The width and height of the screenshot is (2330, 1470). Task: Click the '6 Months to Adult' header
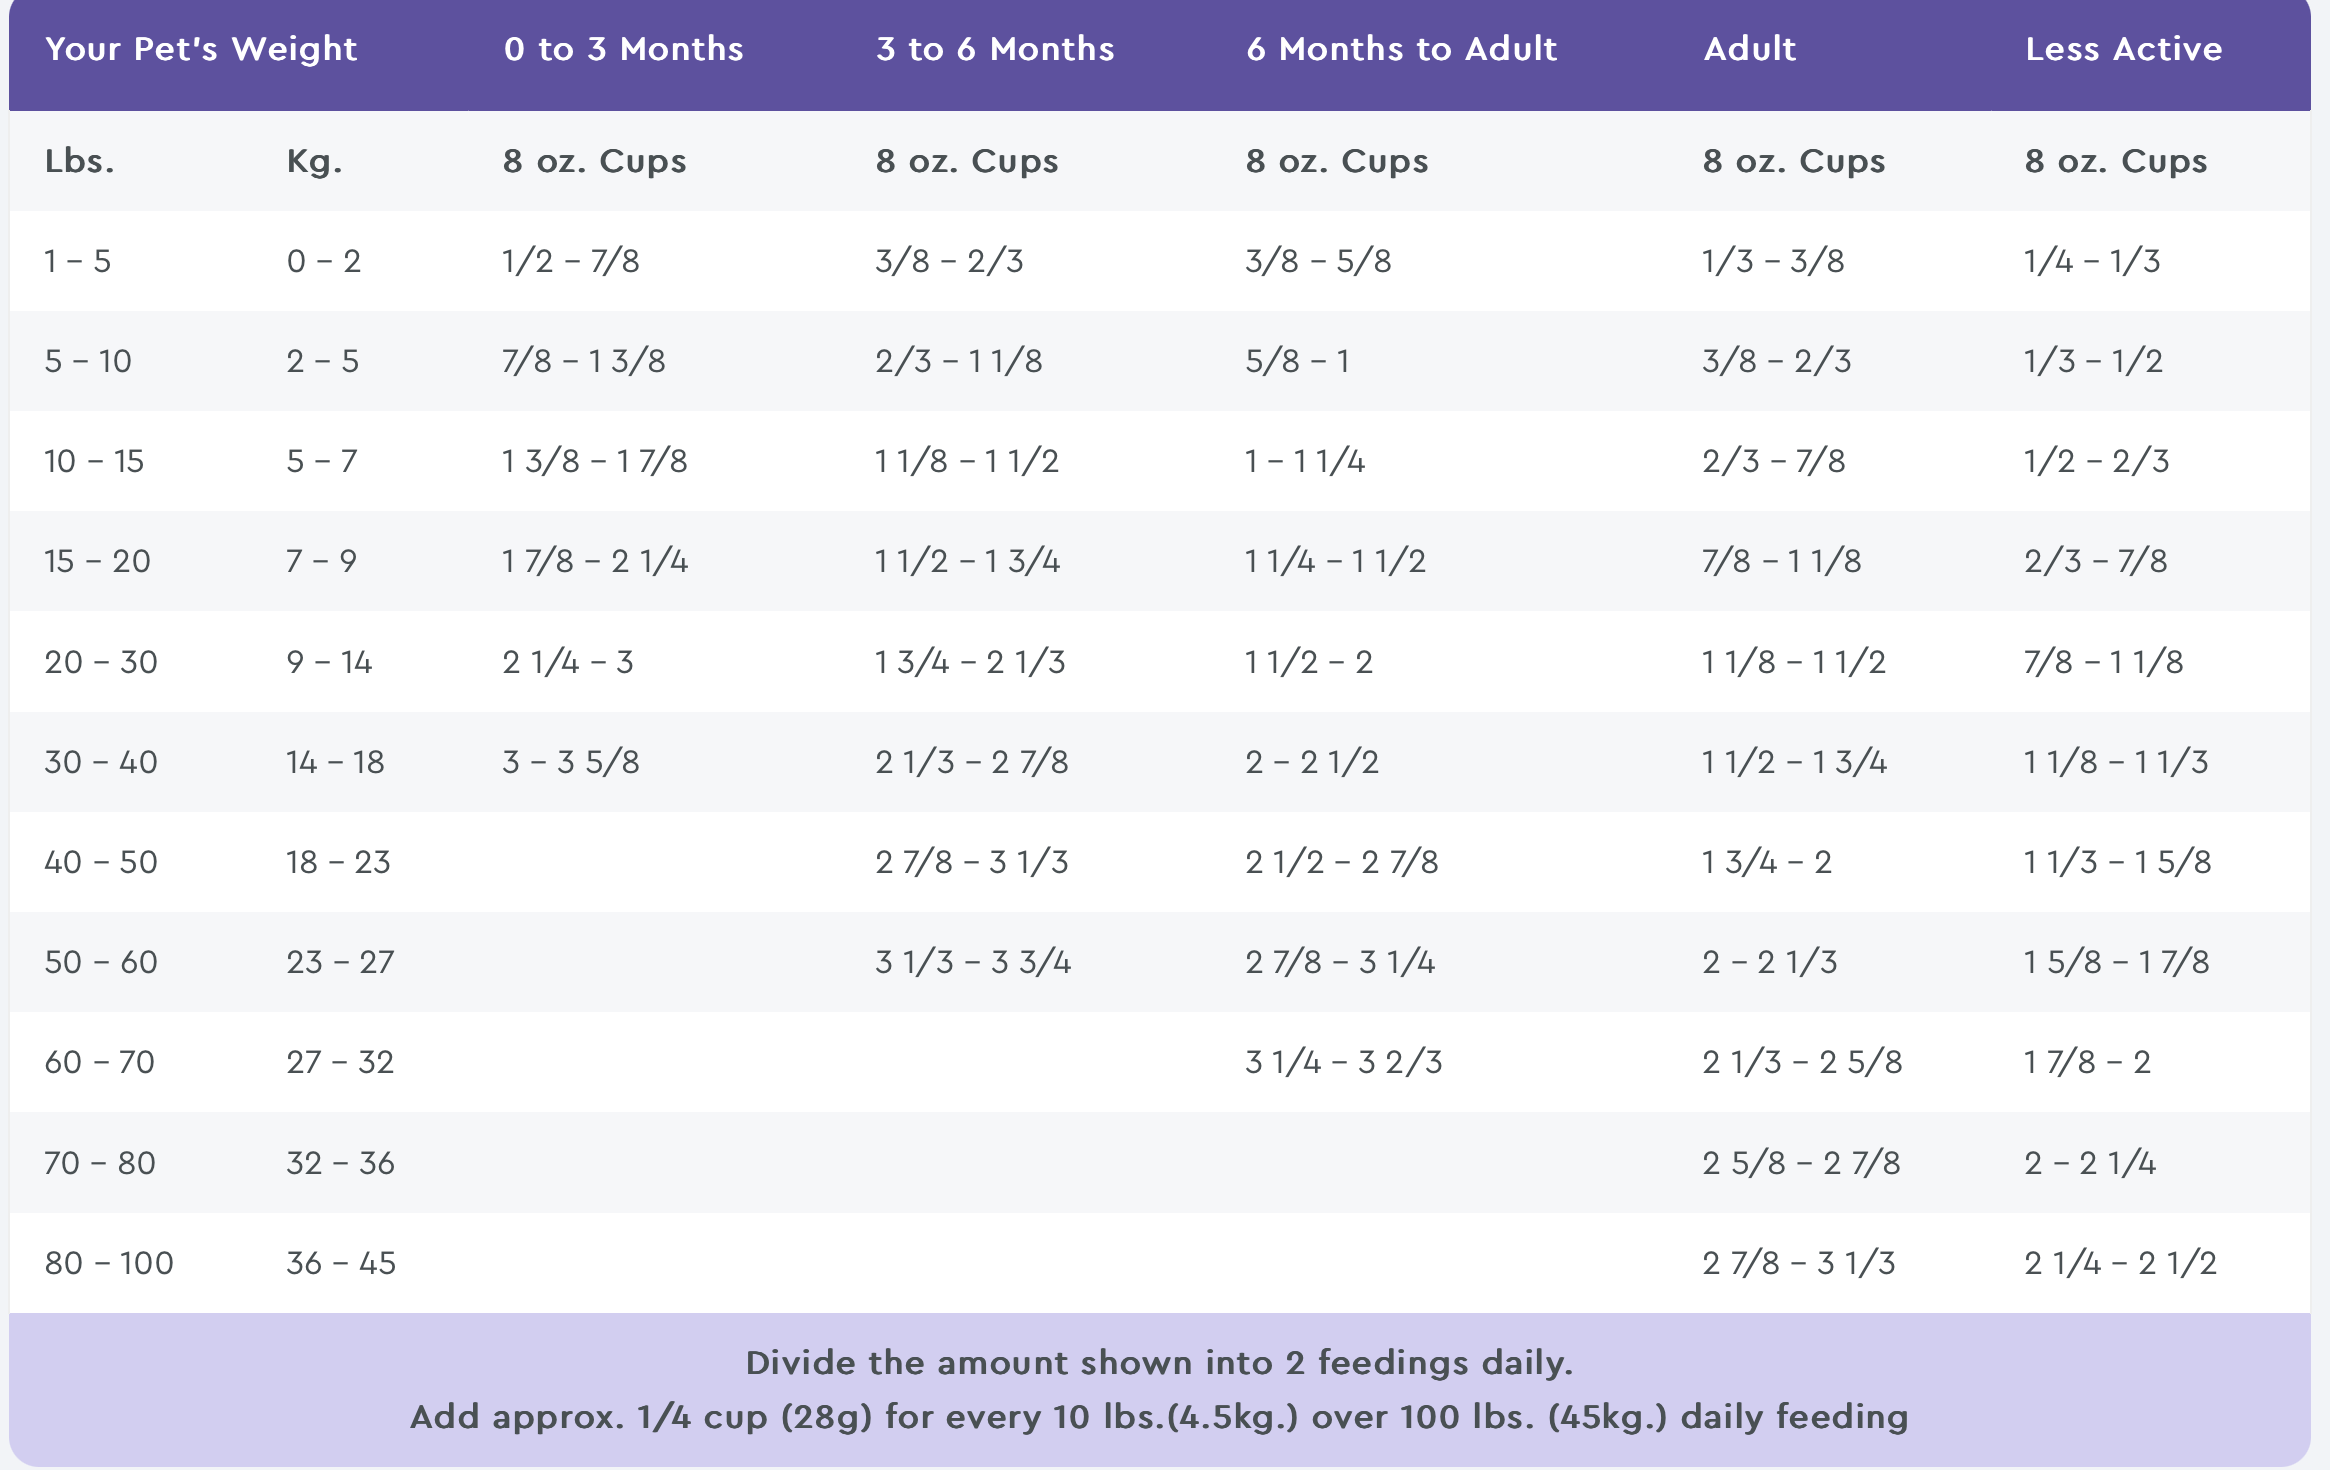1401,49
